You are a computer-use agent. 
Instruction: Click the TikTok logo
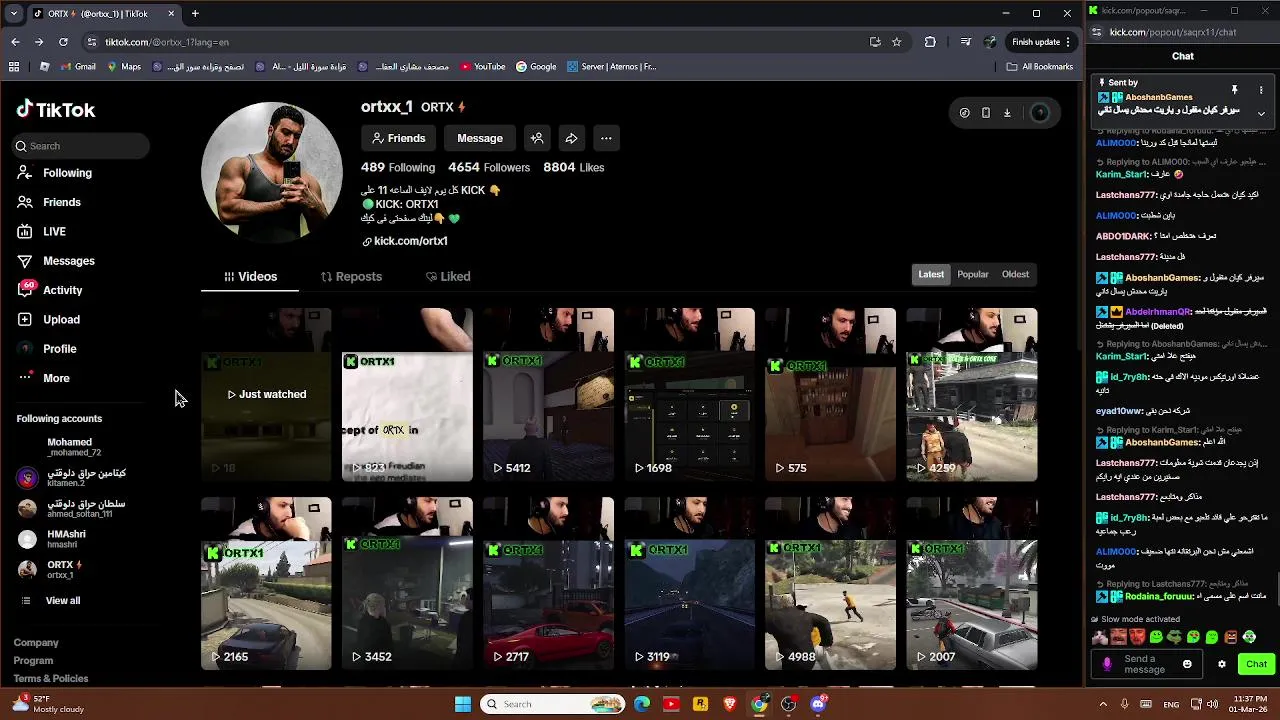(x=56, y=110)
